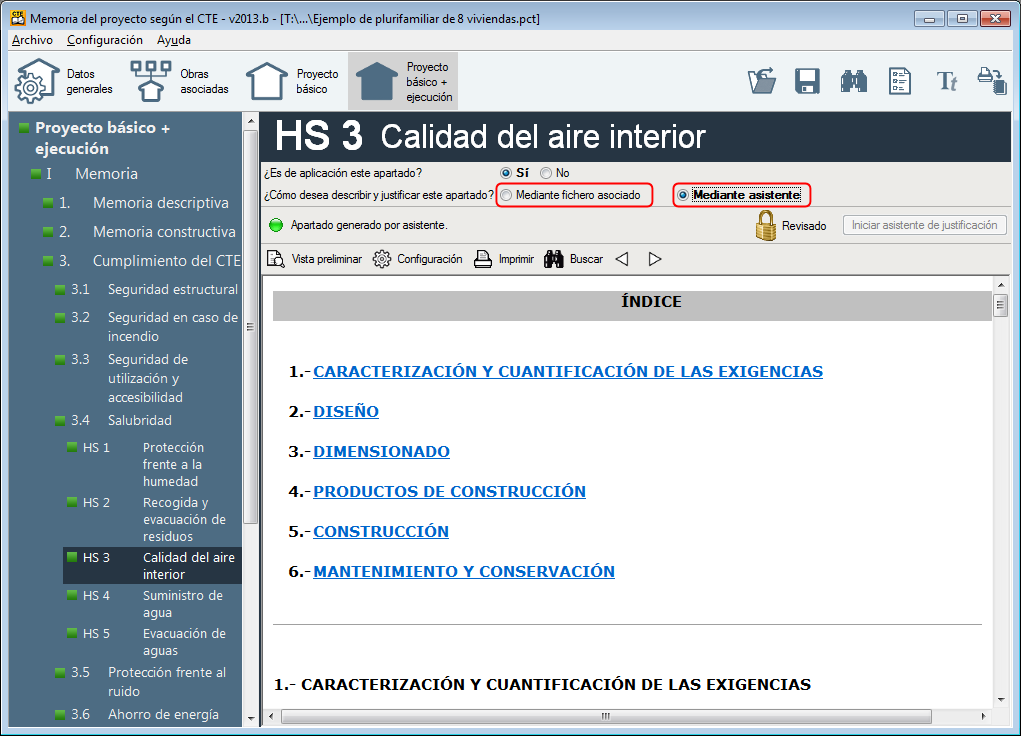Click the printer export icon top-right
The height and width of the screenshot is (736, 1021).
[992, 81]
